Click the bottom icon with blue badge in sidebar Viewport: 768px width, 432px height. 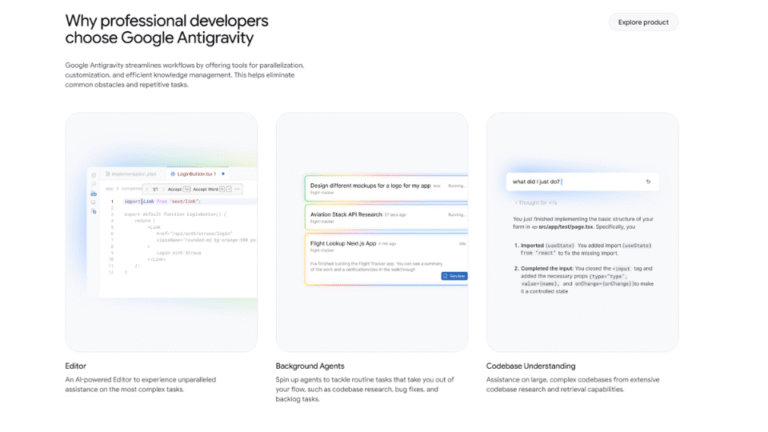click(x=94, y=211)
